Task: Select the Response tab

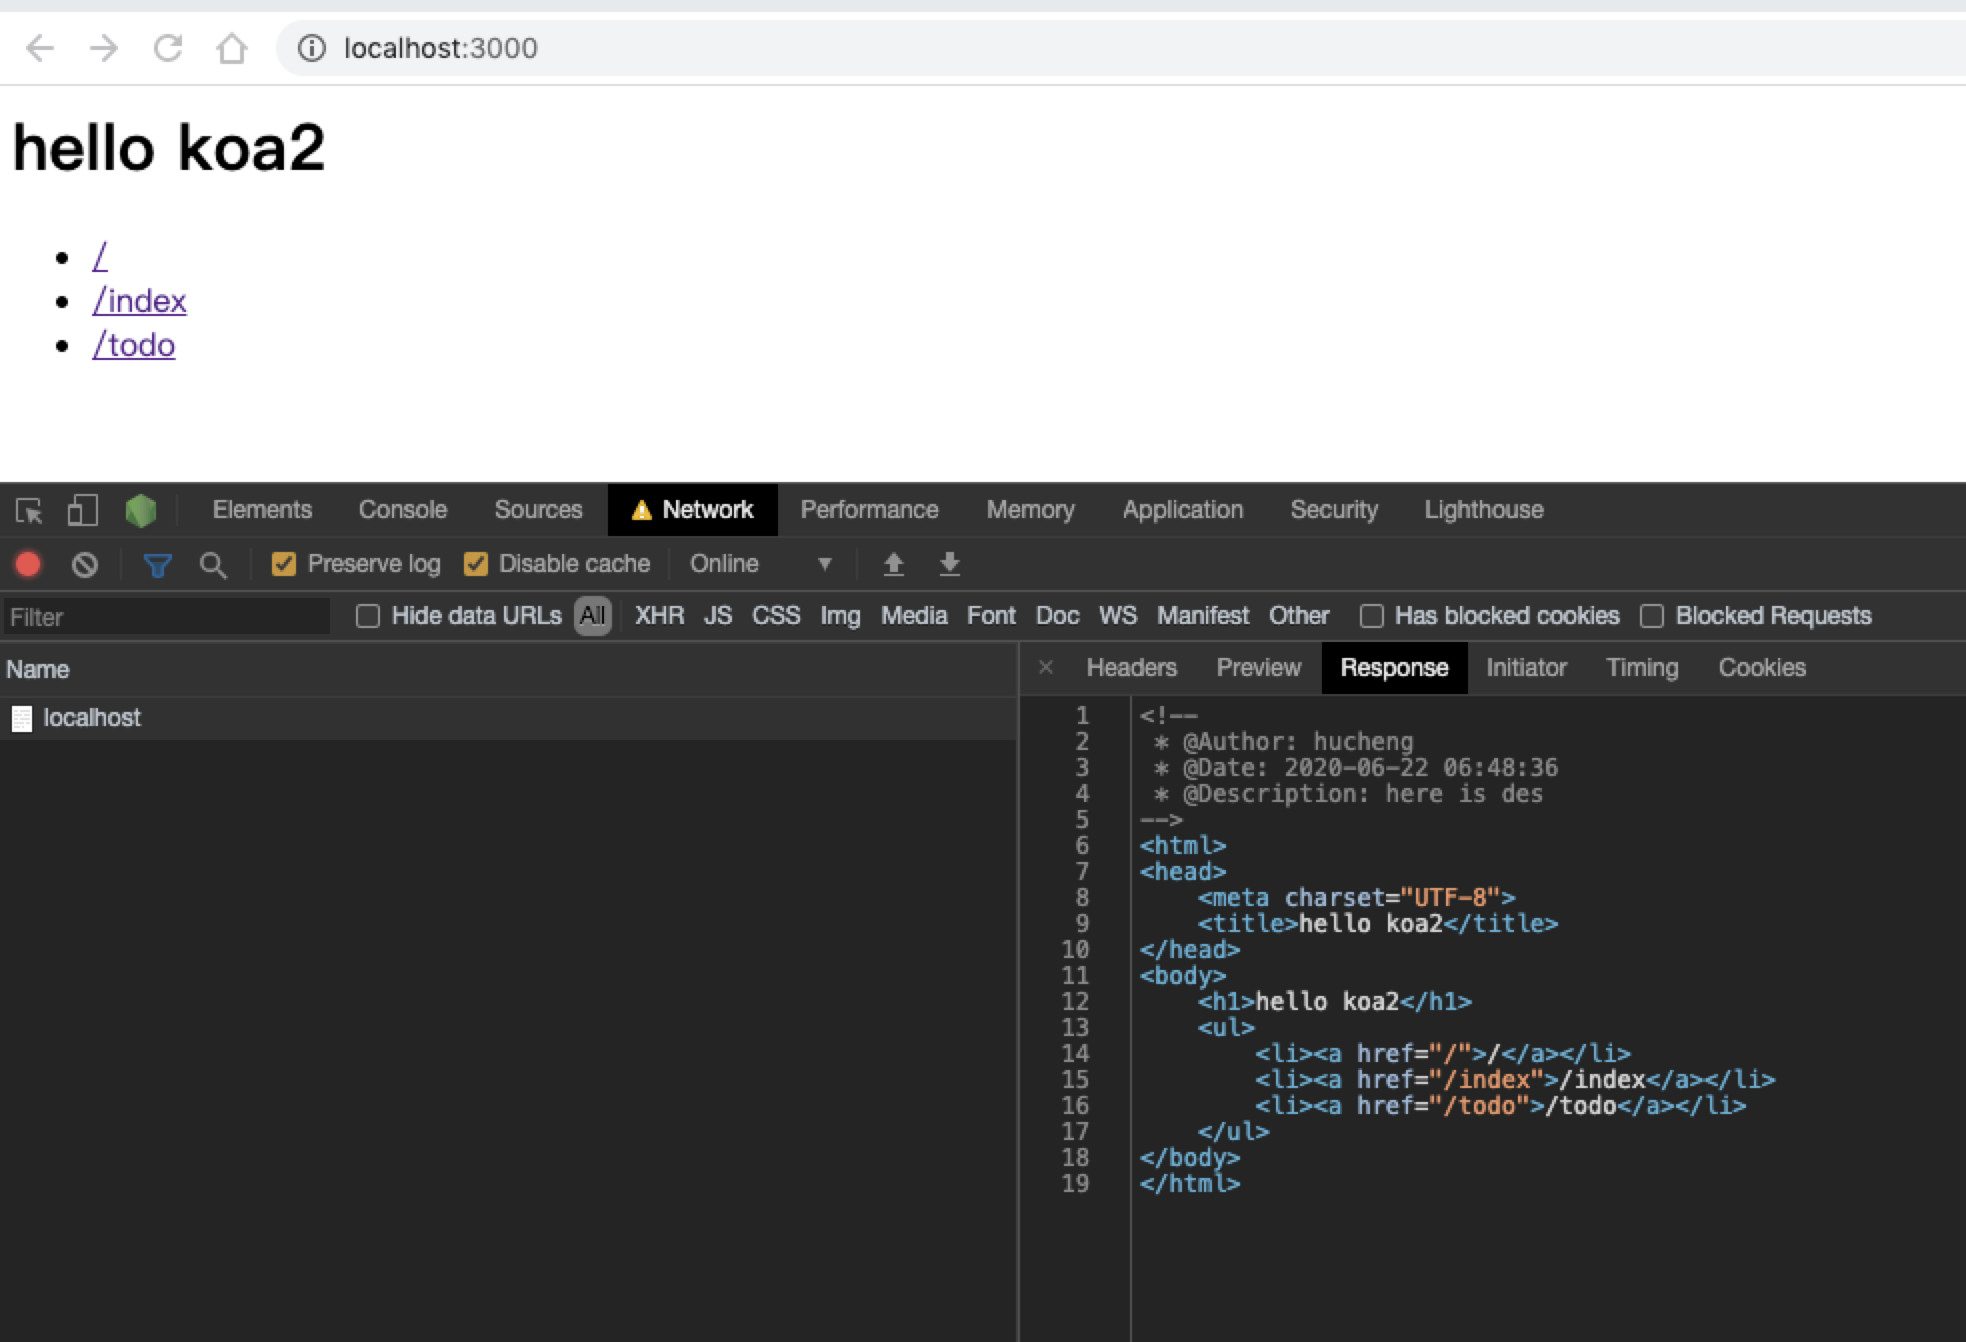Action: (1394, 667)
